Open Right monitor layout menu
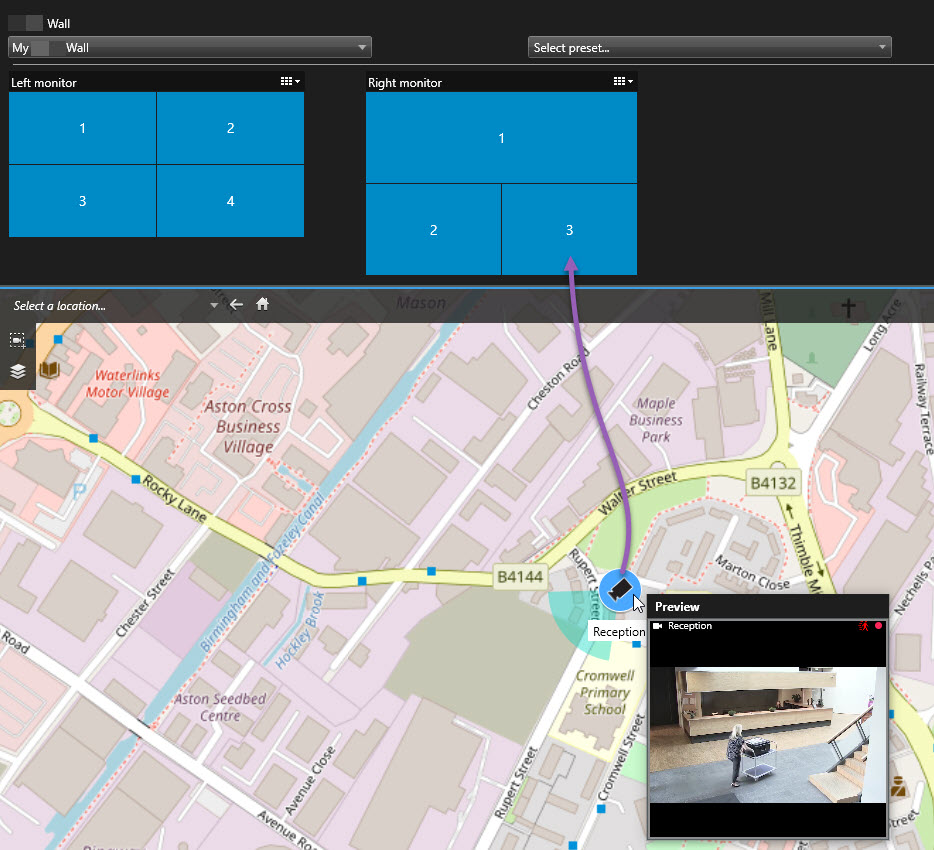 point(624,82)
